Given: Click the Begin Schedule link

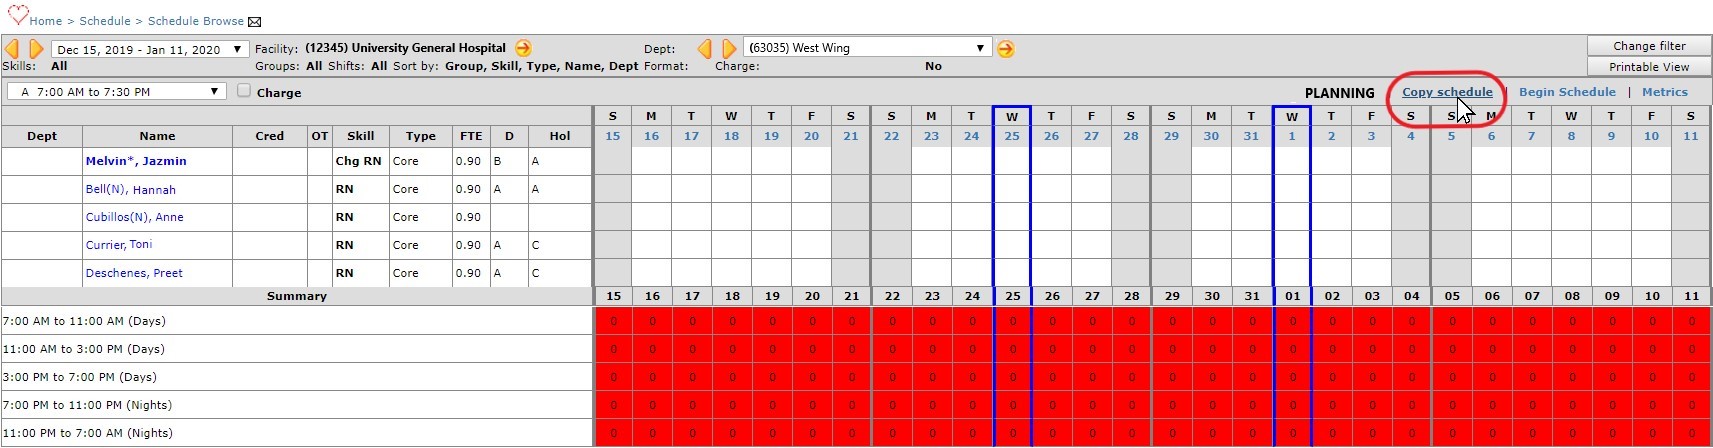Looking at the screenshot, I should 1566,92.
